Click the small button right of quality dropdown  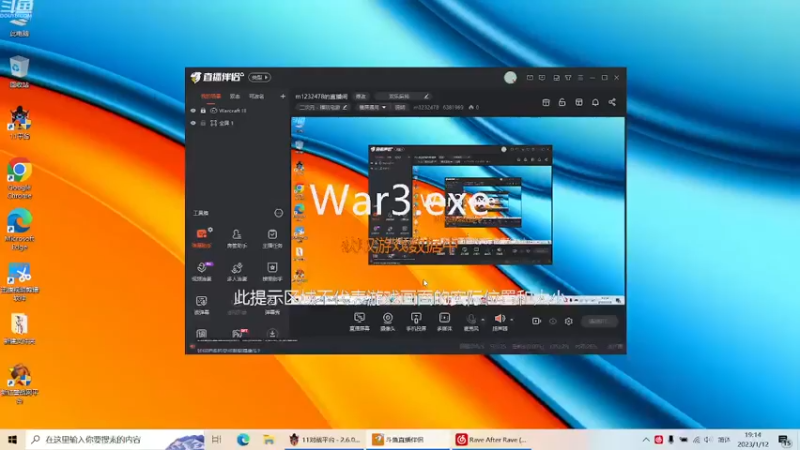coord(400,108)
